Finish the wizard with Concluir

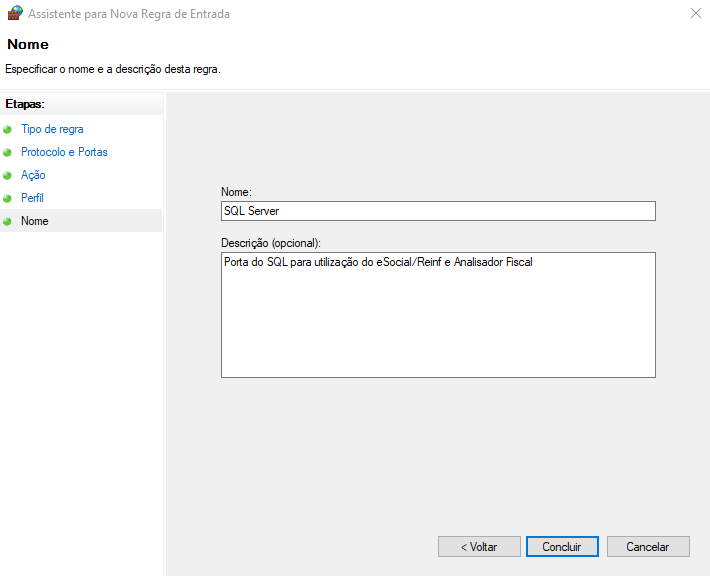tap(562, 547)
